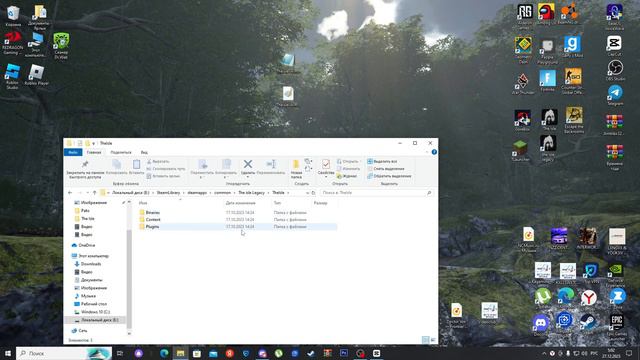Open recent locations dropdown arrow
Image resolution: width=640 pixels, height=360 pixels.
[87, 193]
